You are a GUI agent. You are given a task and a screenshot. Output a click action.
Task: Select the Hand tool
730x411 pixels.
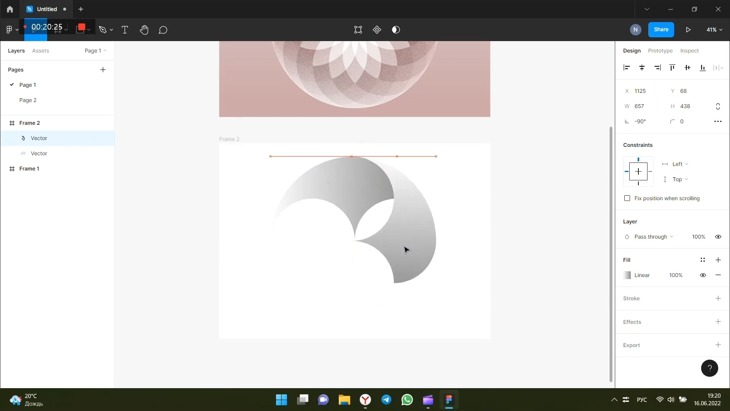pyautogui.click(x=144, y=30)
